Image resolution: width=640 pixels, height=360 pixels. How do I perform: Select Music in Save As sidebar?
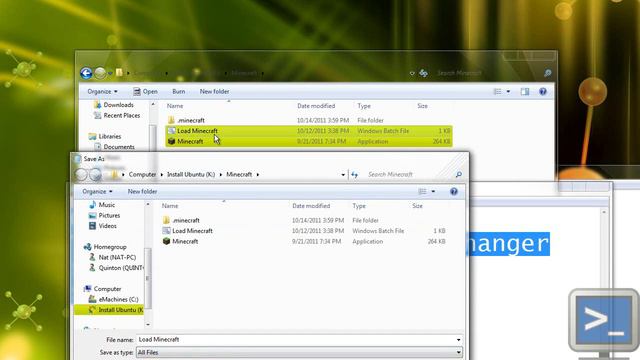point(102,205)
